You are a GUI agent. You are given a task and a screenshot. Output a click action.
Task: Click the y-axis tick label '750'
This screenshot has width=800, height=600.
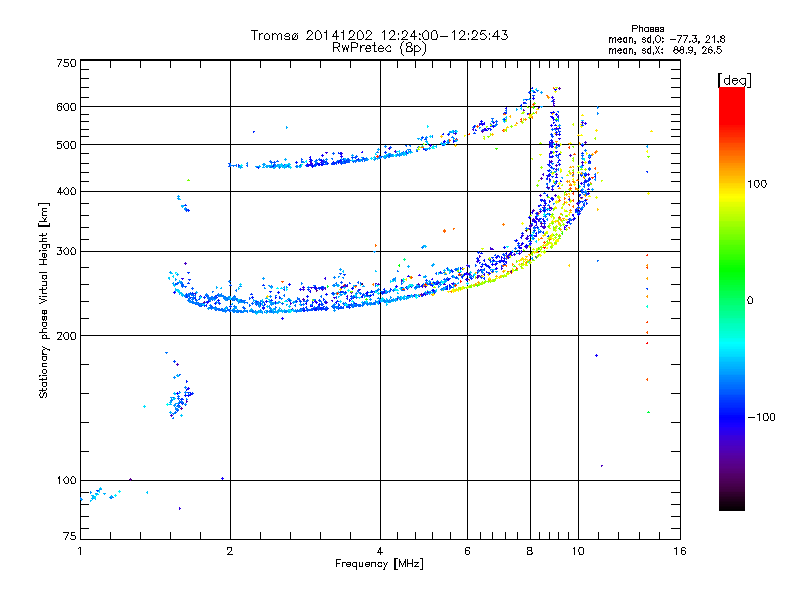tap(66, 63)
